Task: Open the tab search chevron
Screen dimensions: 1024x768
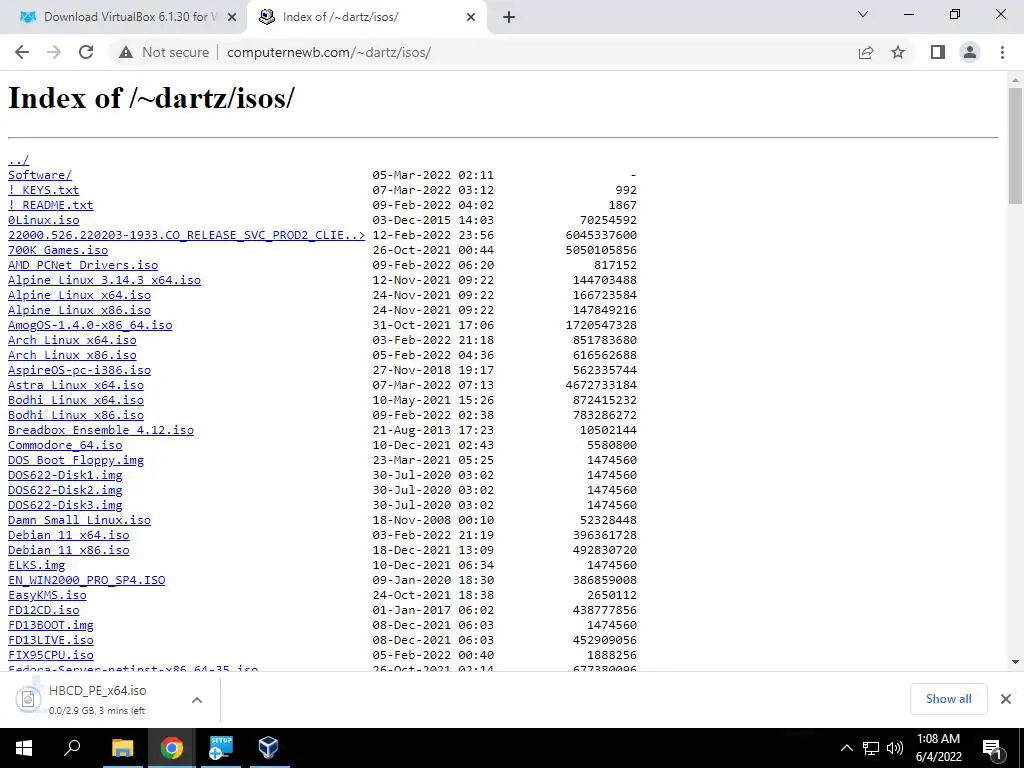Action: tap(863, 14)
